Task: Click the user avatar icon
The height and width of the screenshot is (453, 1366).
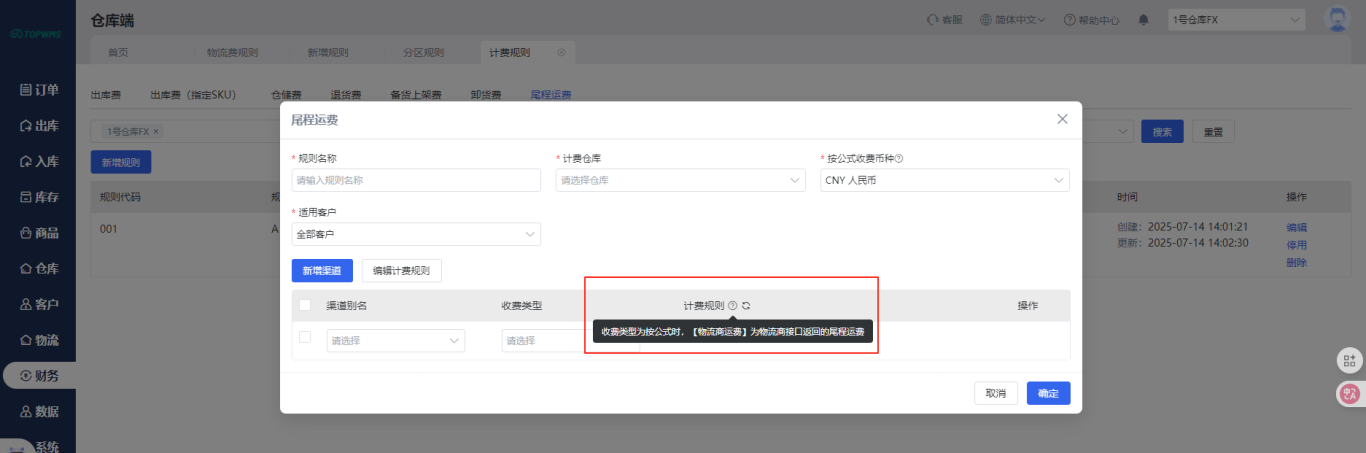Action: (x=1336, y=19)
